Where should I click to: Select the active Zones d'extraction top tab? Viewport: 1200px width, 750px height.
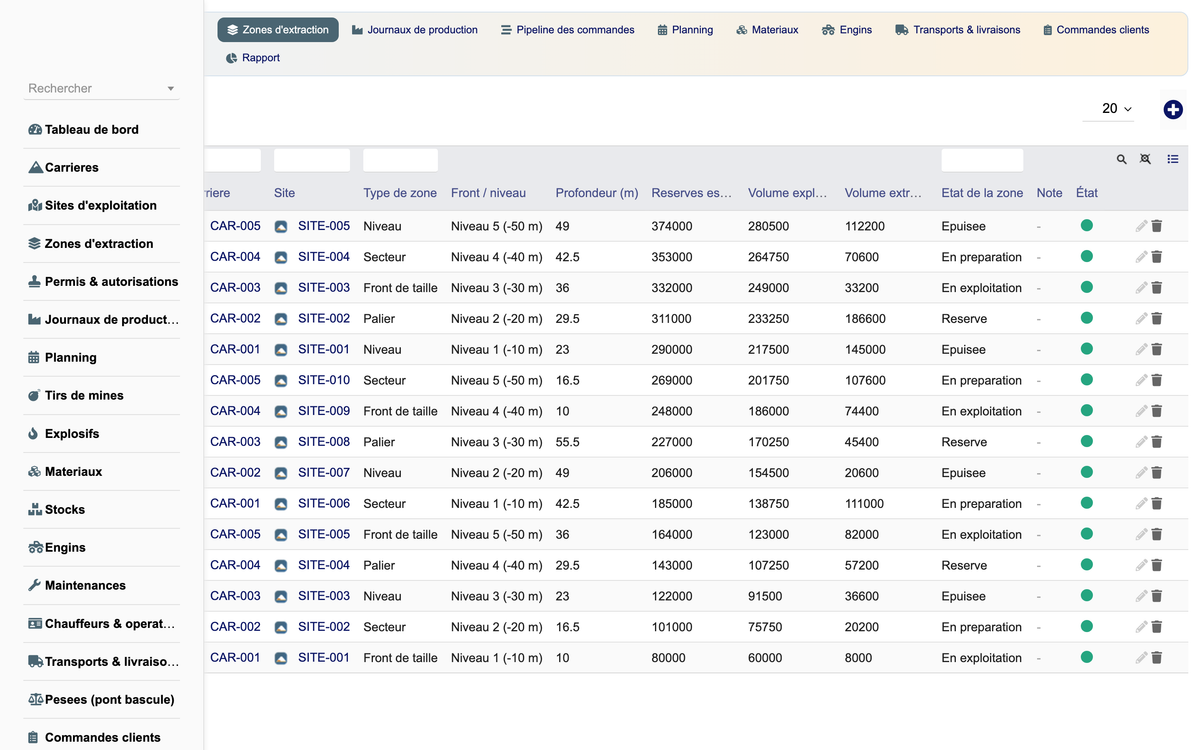tap(278, 30)
